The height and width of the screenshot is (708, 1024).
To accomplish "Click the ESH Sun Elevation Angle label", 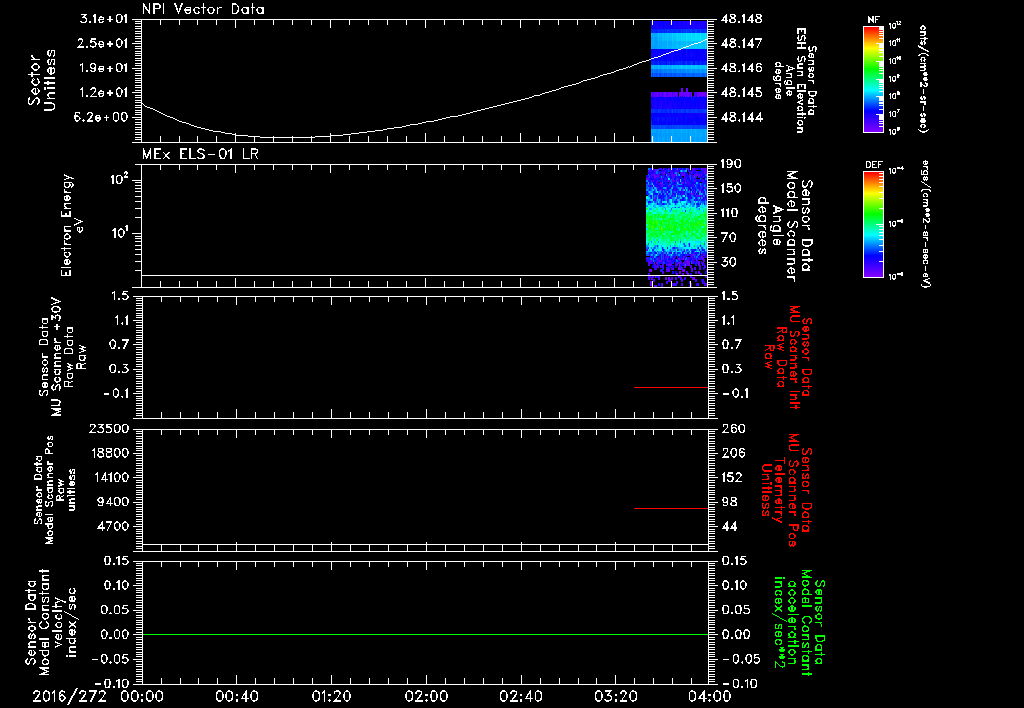I will (795, 80).
